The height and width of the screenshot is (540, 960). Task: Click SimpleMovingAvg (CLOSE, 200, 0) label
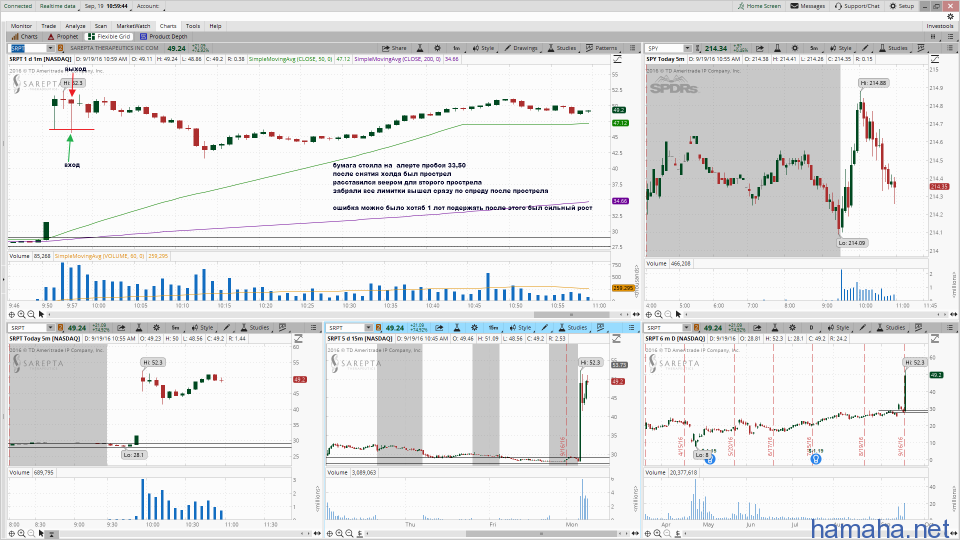click(399, 59)
